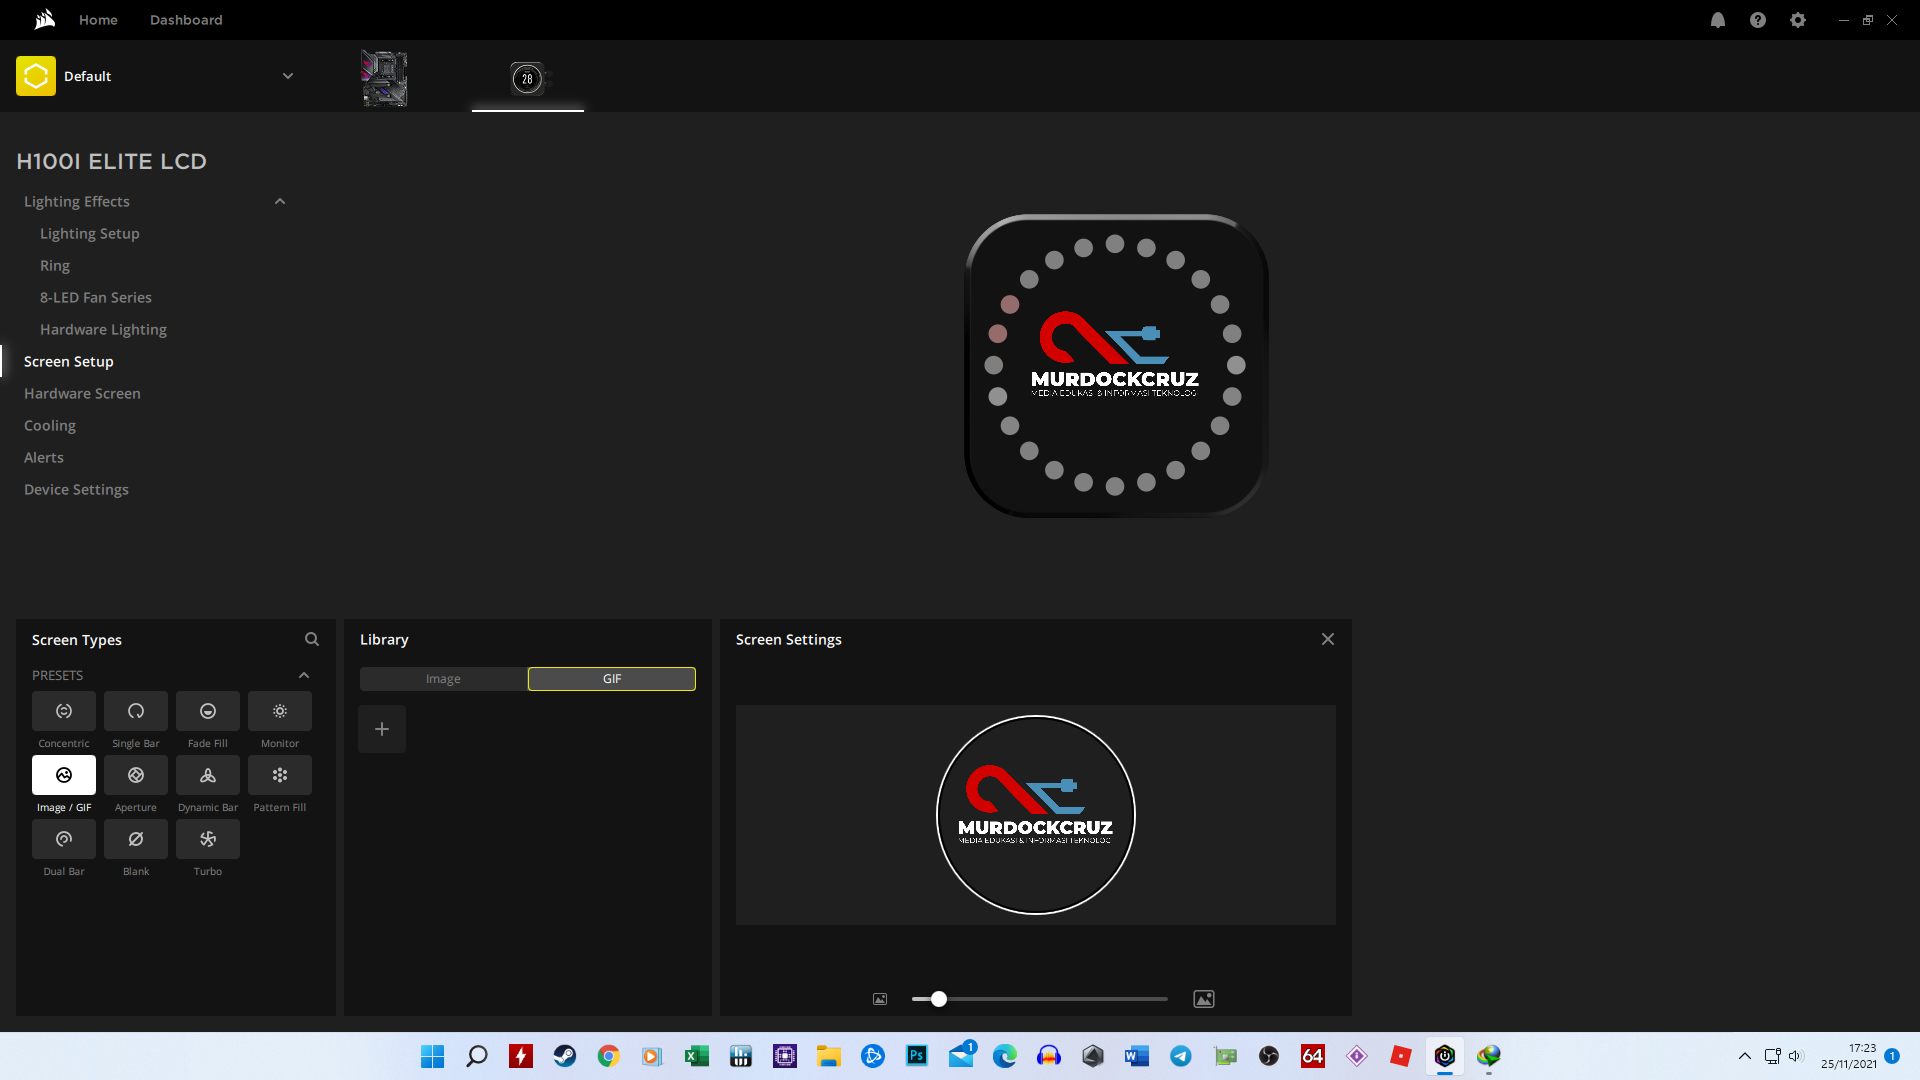Collapse the PRESETS group
The width and height of the screenshot is (1920, 1080).
point(304,675)
